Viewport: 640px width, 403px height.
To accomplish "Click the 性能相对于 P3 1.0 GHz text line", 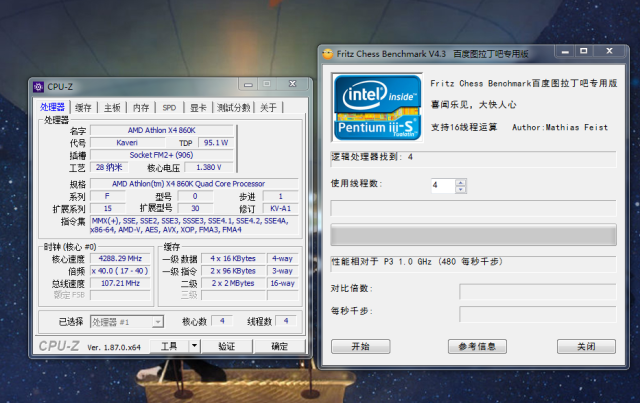I will click(417, 261).
